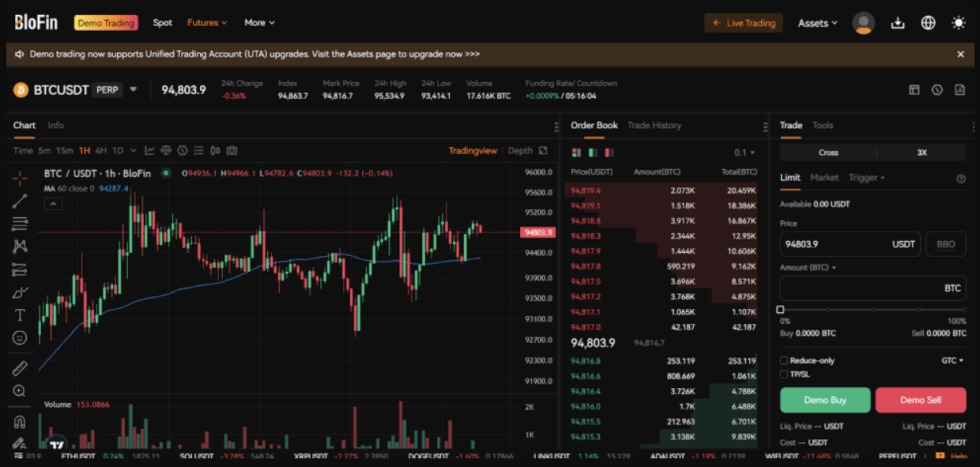
Task: Expand the Futures menu
Action: [208, 23]
